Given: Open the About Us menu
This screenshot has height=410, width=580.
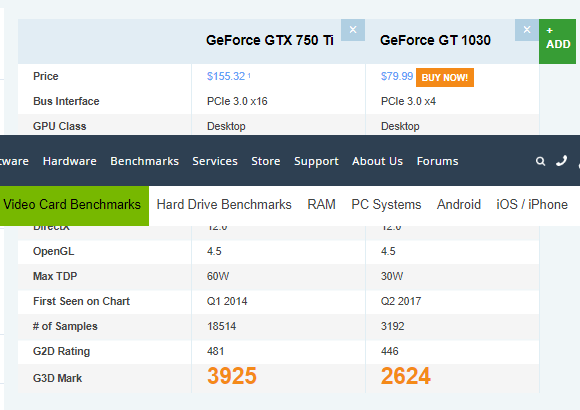Looking at the screenshot, I should click(x=377, y=161).
